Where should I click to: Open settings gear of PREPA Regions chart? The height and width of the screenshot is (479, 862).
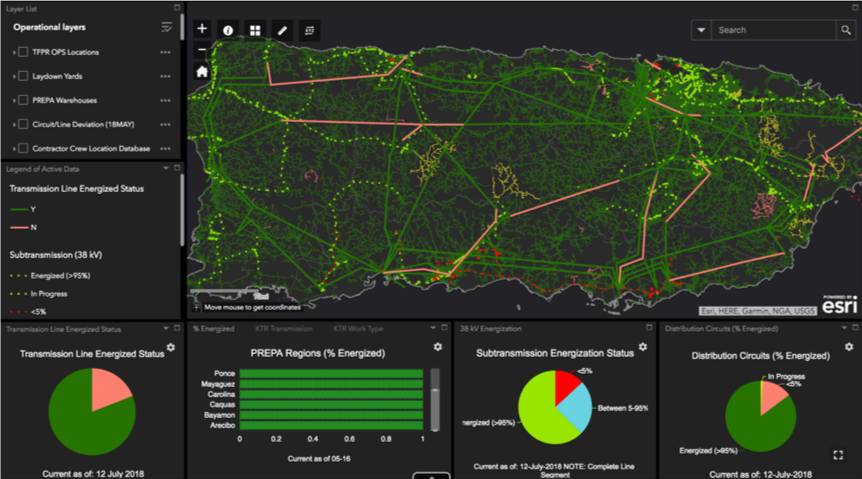(x=438, y=347)
